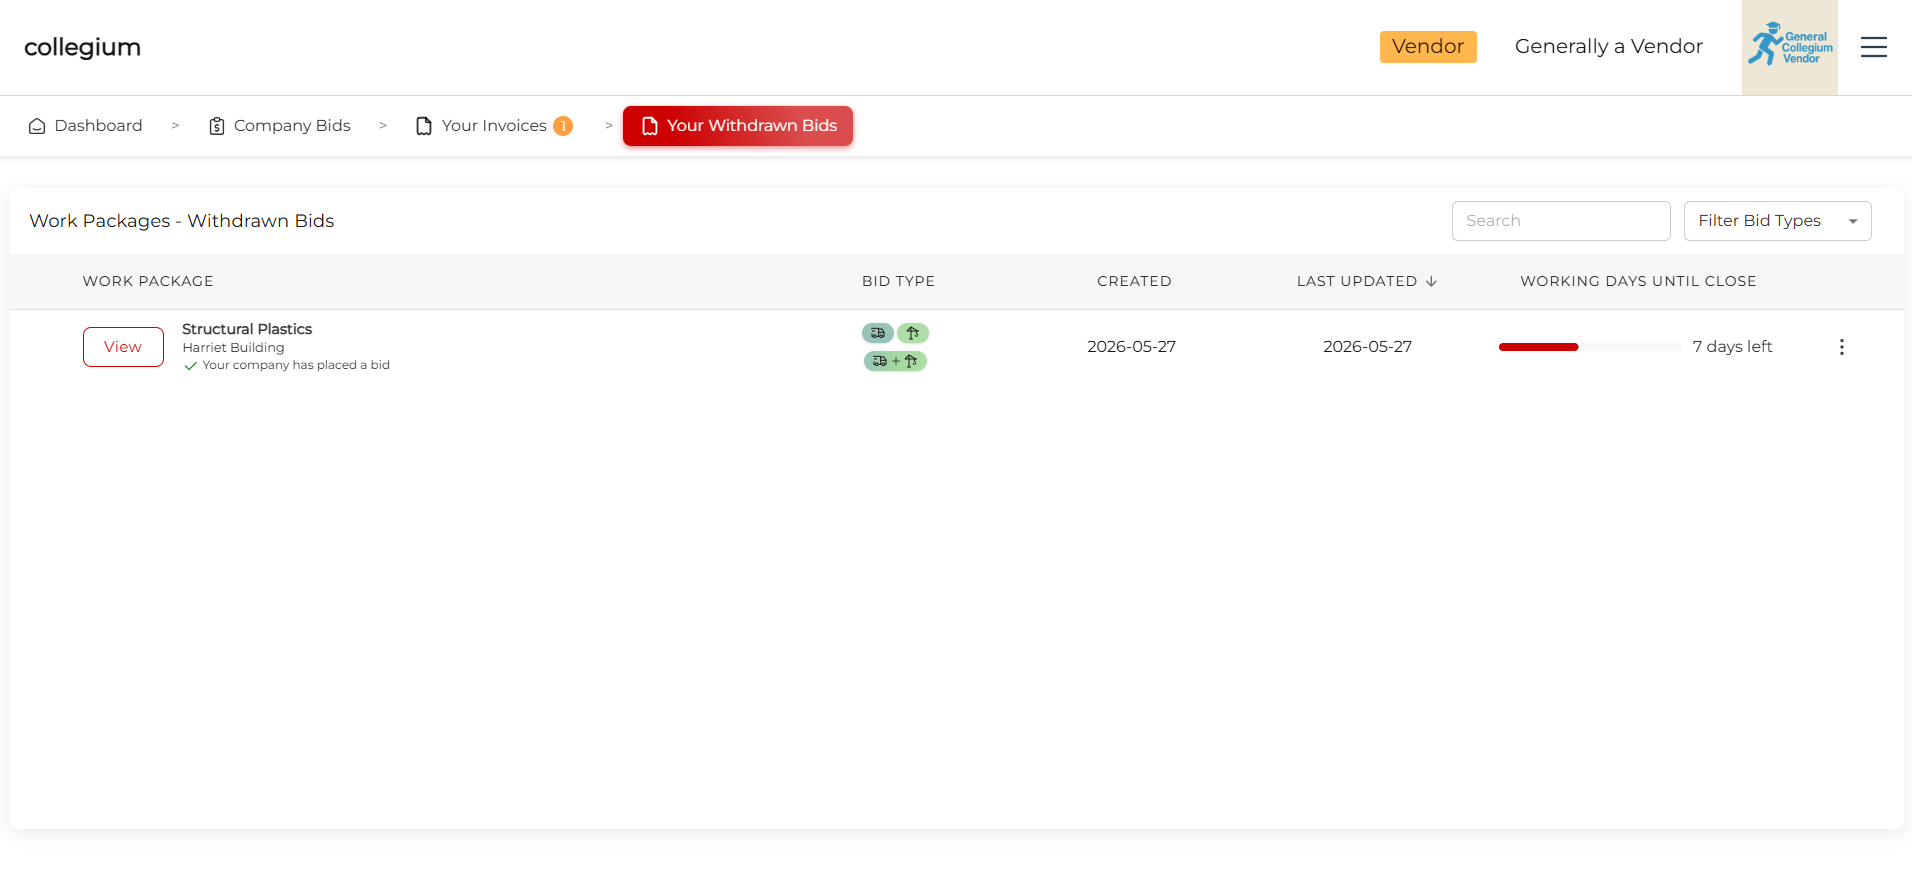
Task: Open the Company Bids tab
Action: point(280,126)
